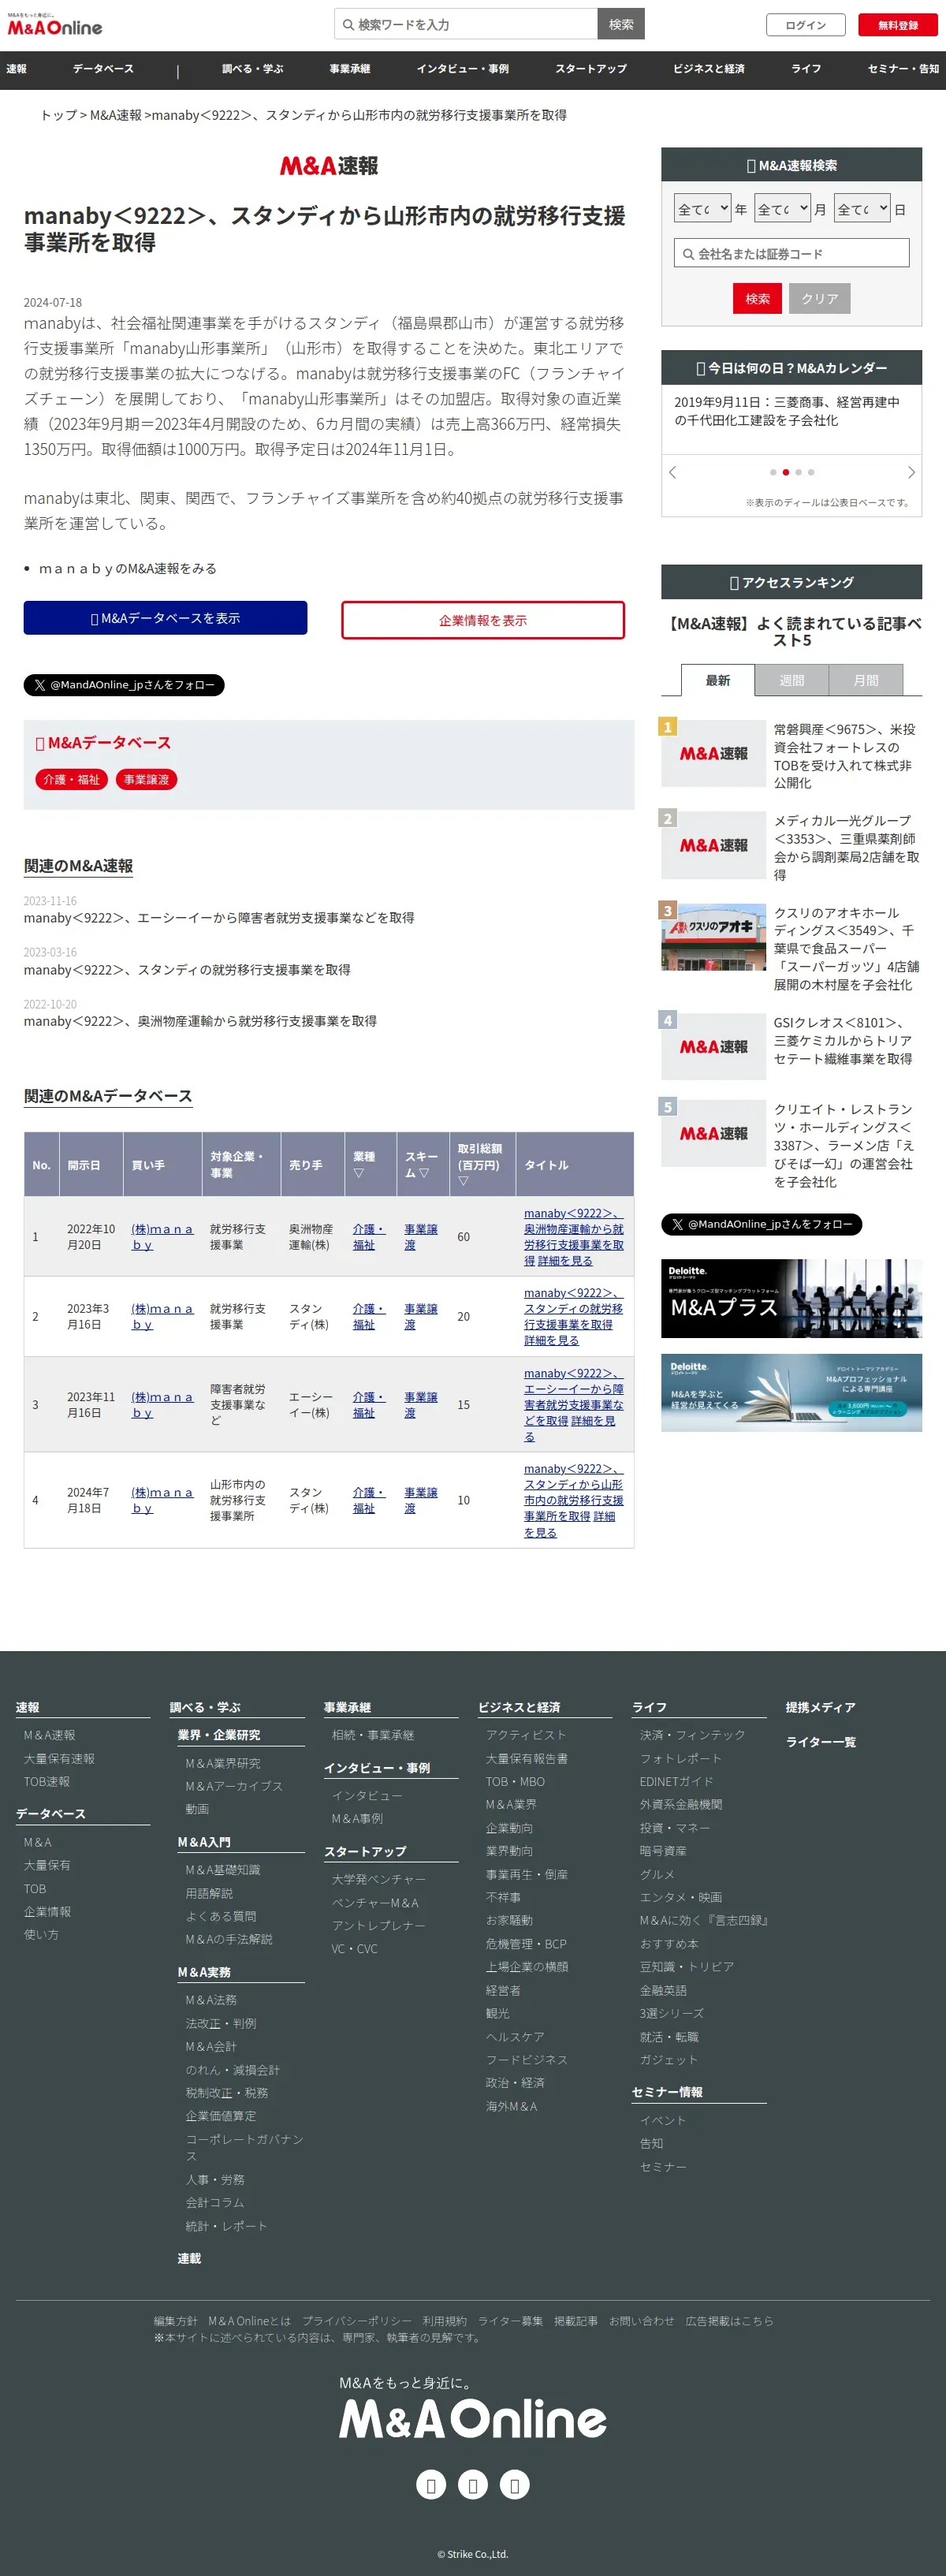Open the day dropdown in M&A速報検索
The image size is (946, 2576).
point(862,209)
